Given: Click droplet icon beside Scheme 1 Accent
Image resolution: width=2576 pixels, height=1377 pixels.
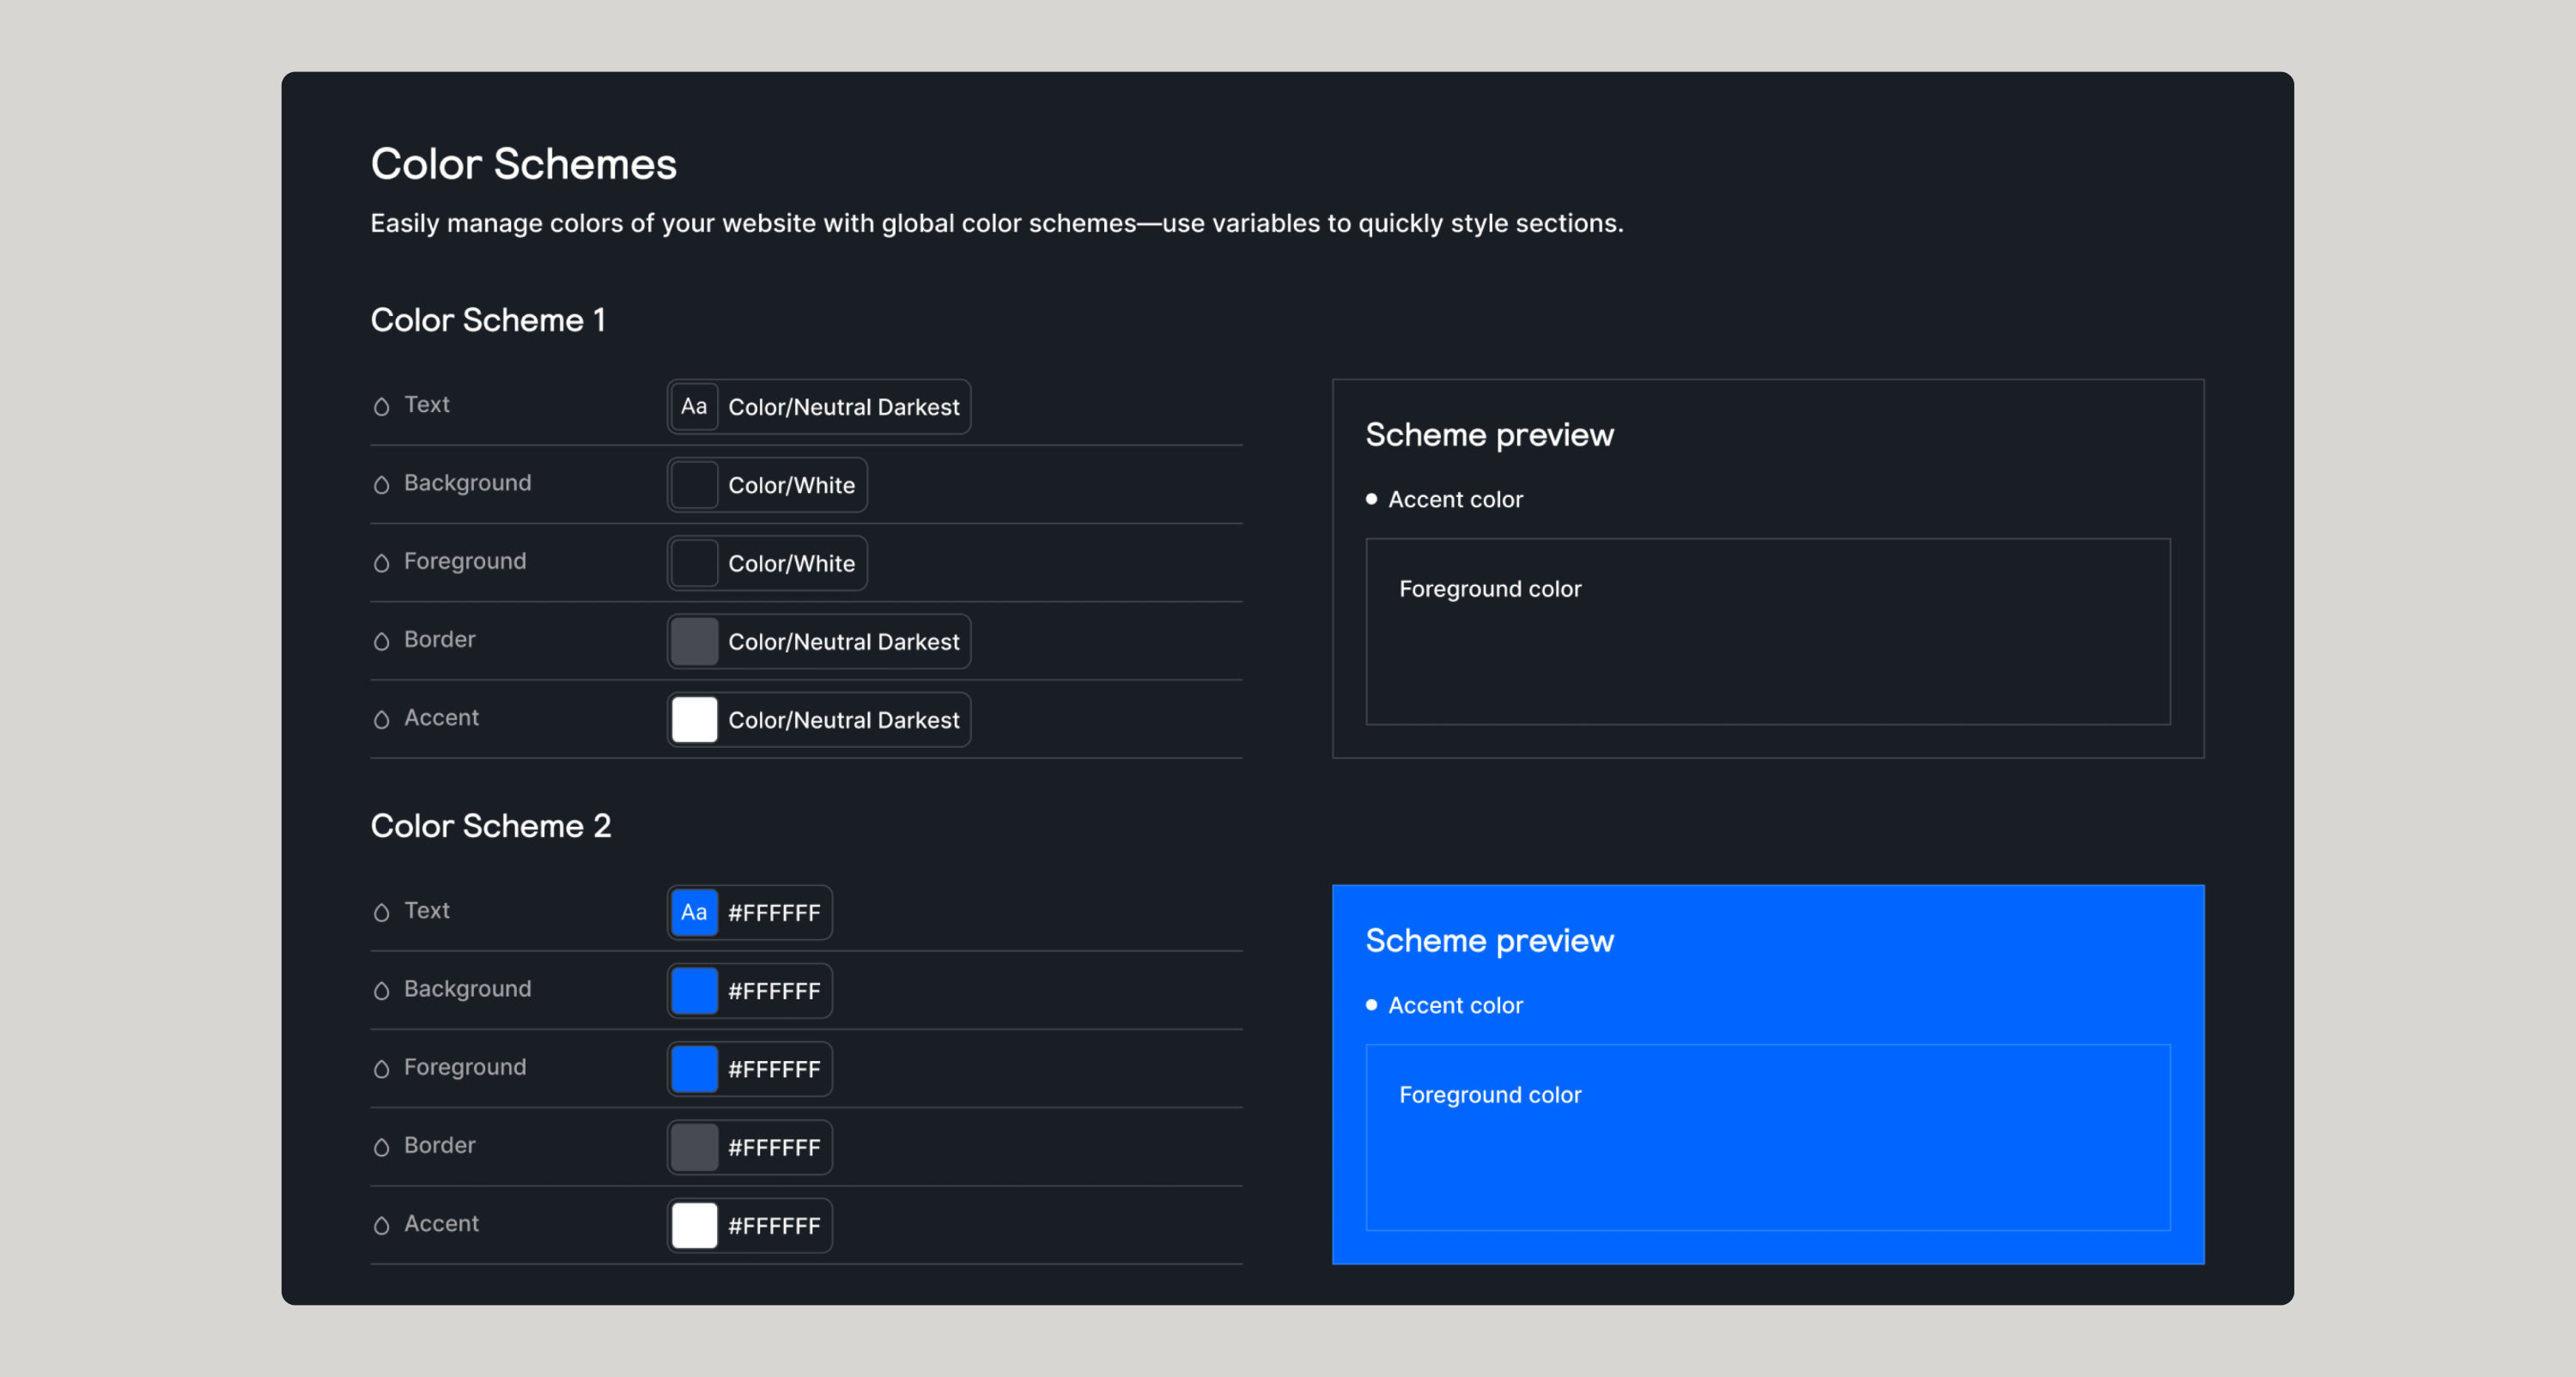Looking at the screenshot, I should coord(381,719).
